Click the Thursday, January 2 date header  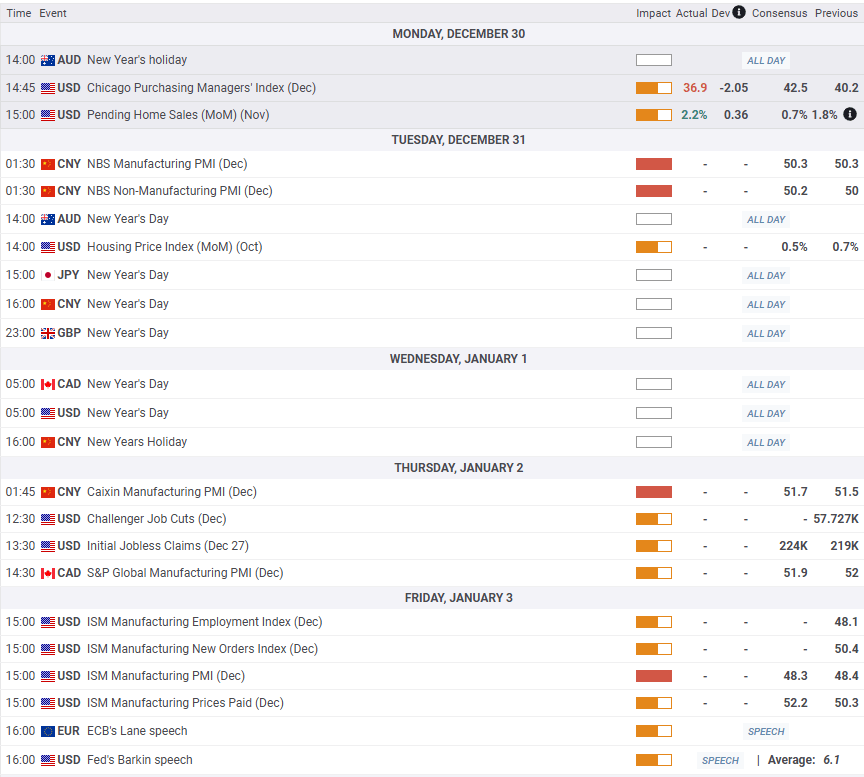[458, 468]
